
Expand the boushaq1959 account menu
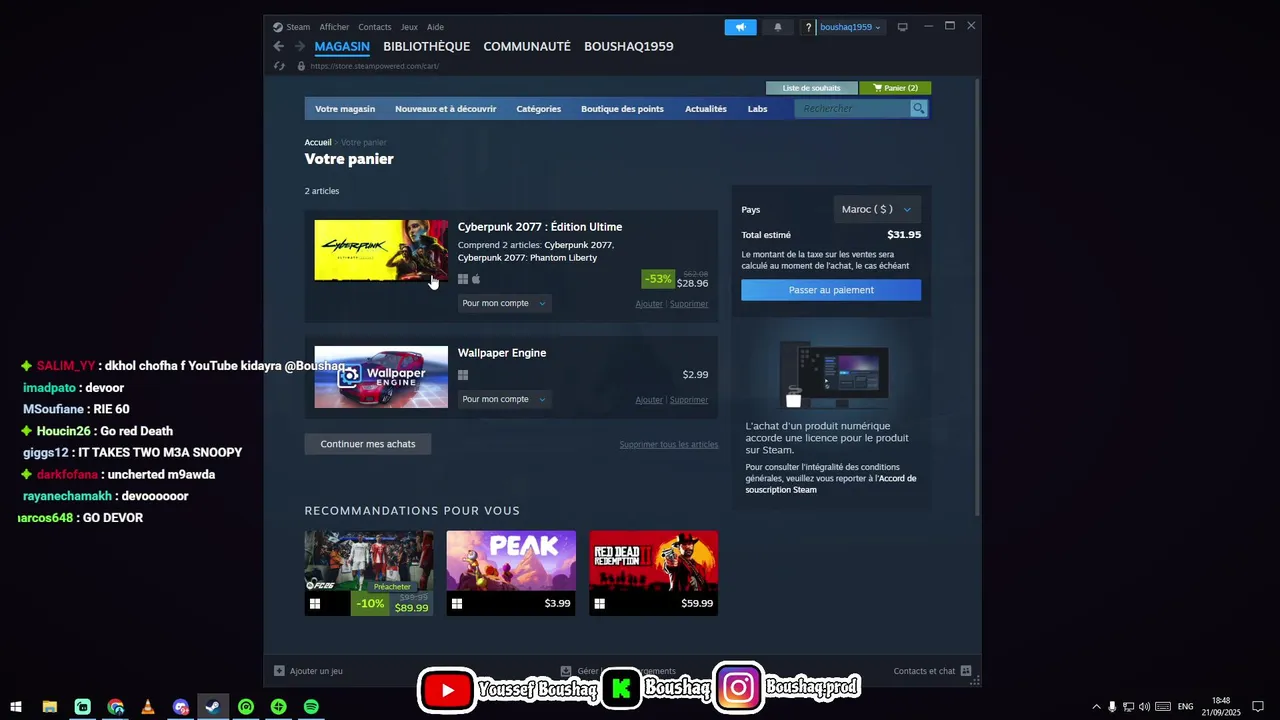[850, 27]
